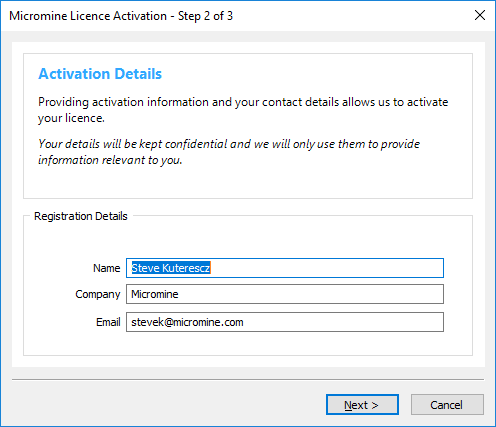The height and width of the screenshot is (427, 496).
Task: Click the separator line above the buttons
Action: tap(248, 379)
